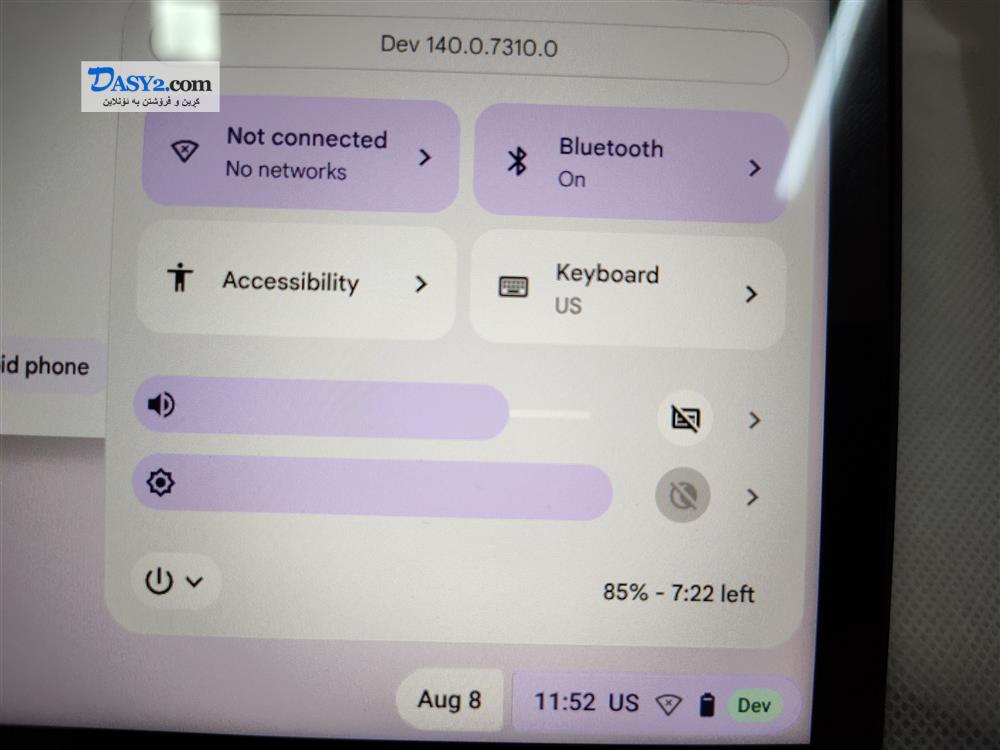Viewport: 1000px width, 750px height.
Task: Click the Wi-Fi status icon in shelf tray
Action: (668, 704)
